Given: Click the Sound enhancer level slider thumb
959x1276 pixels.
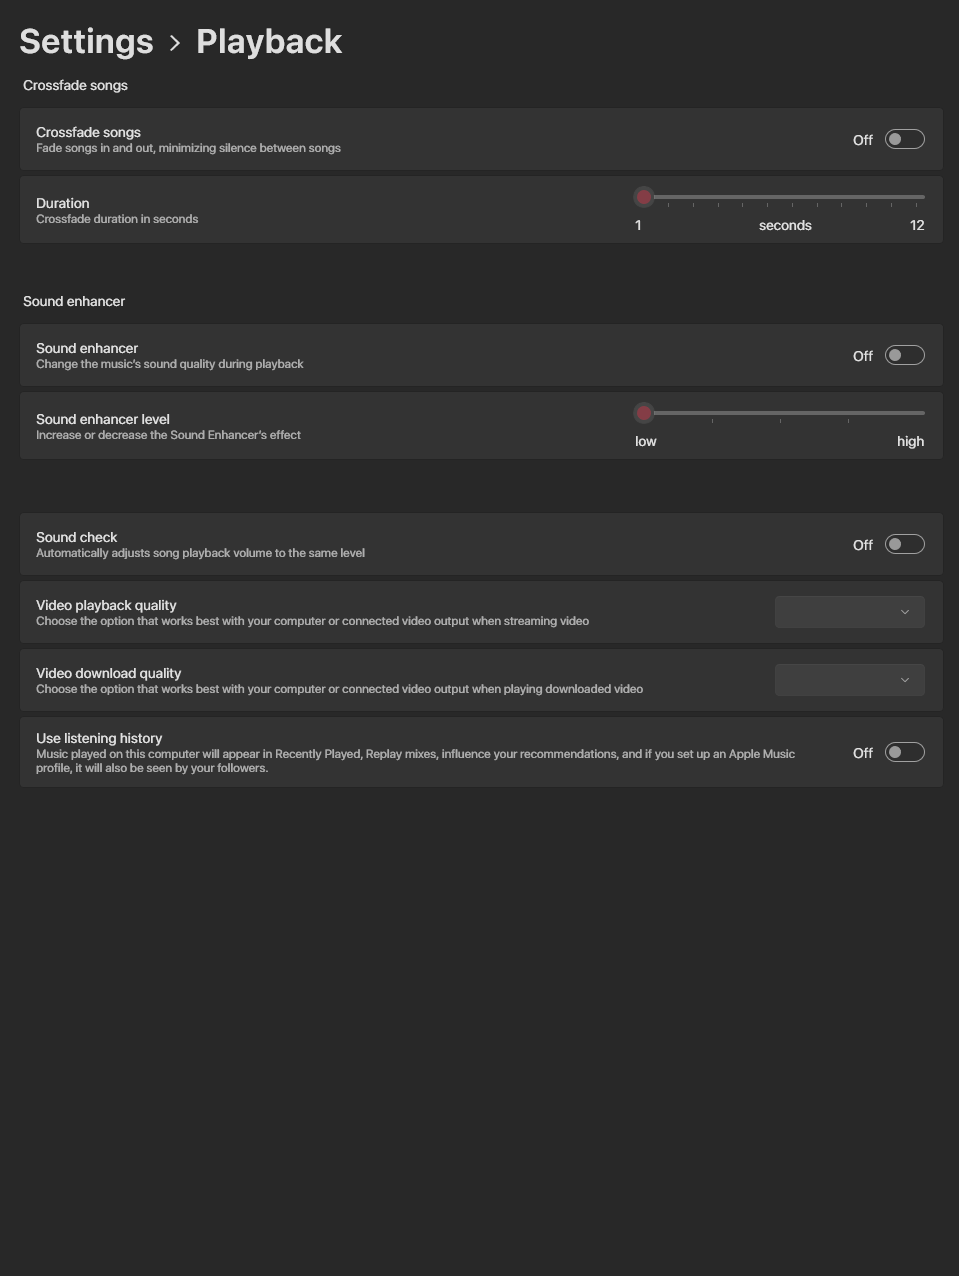Looking at the screenshot, I should 644,412.
